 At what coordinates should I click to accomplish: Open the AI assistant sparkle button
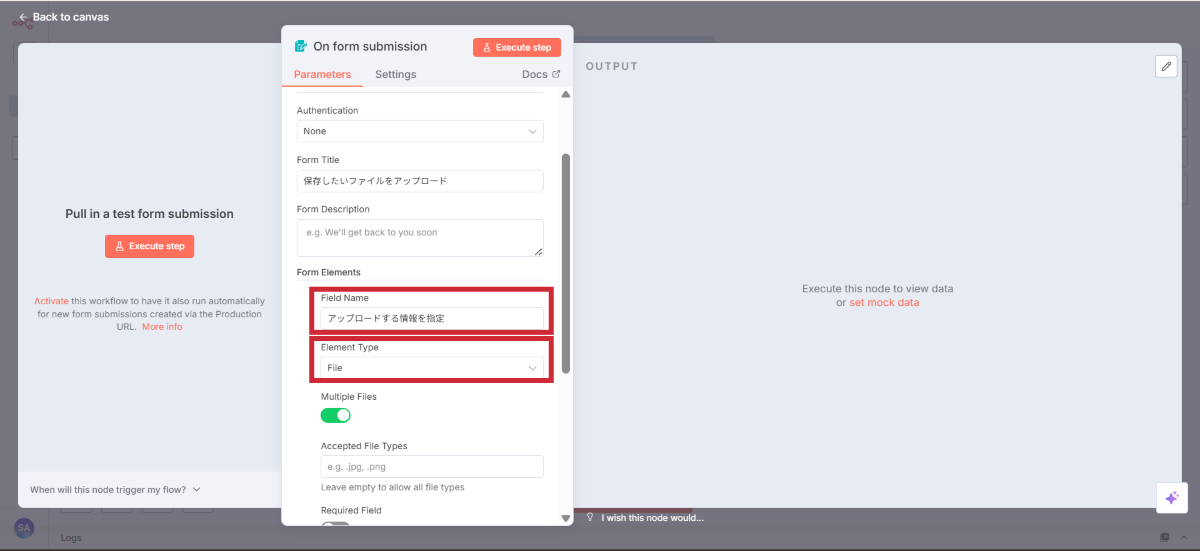[1171, 498]
